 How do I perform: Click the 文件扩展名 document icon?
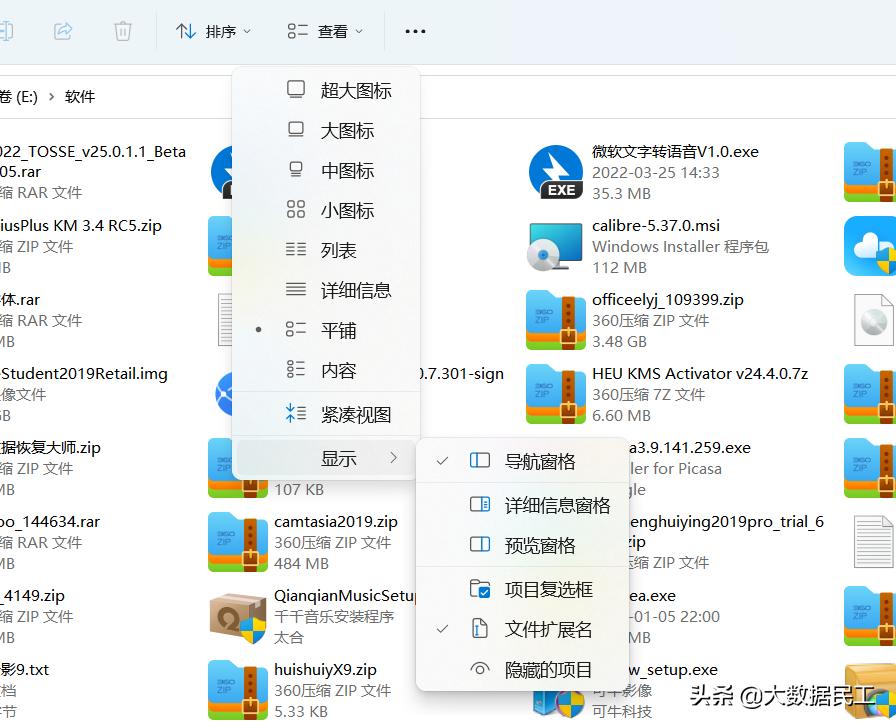tap(479, 629)
